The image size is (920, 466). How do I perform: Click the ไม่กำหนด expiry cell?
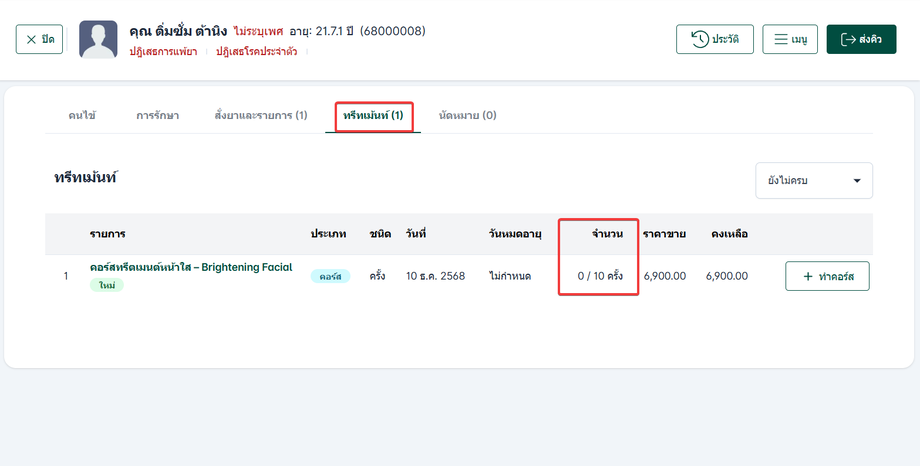[510, 276]
